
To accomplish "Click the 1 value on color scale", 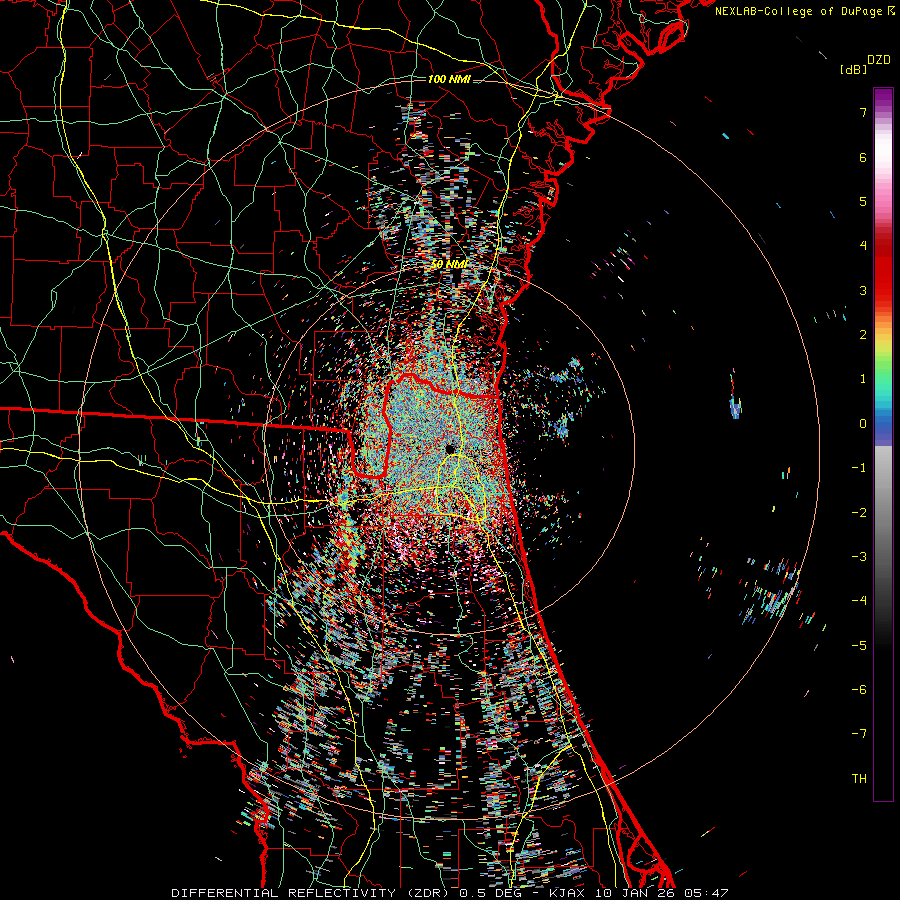I will pos(863,379).
